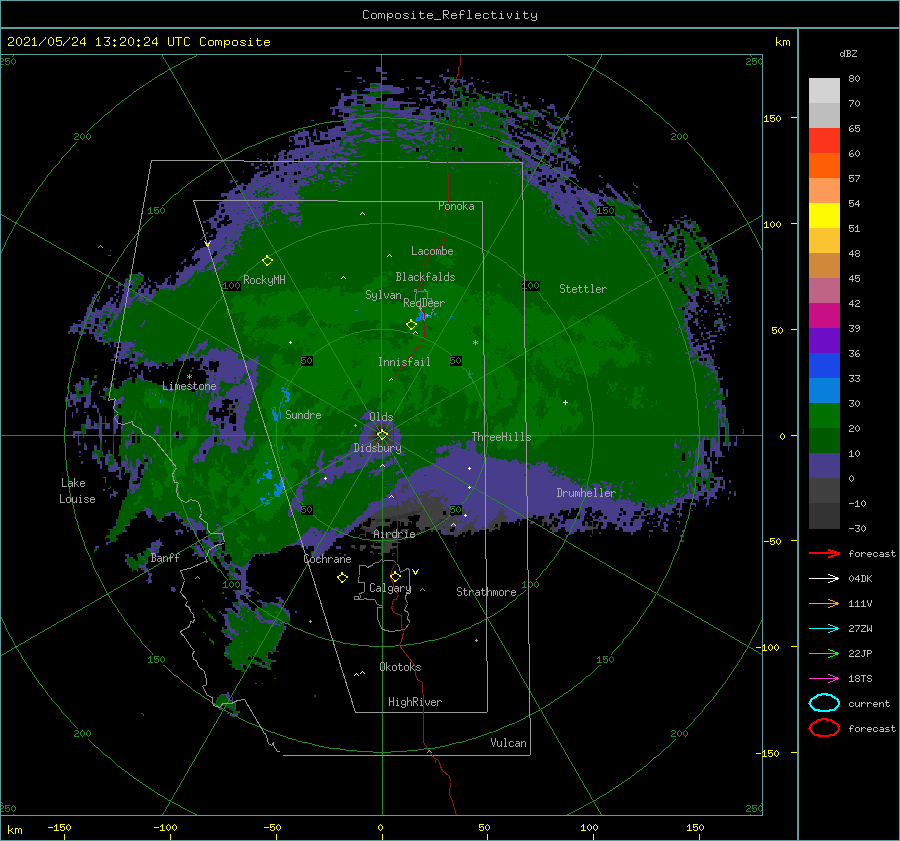Select the yellow diamond marker at RedDeer
Image resolution: width=900 pixels, height=841 pixels.
click(411, 325)
